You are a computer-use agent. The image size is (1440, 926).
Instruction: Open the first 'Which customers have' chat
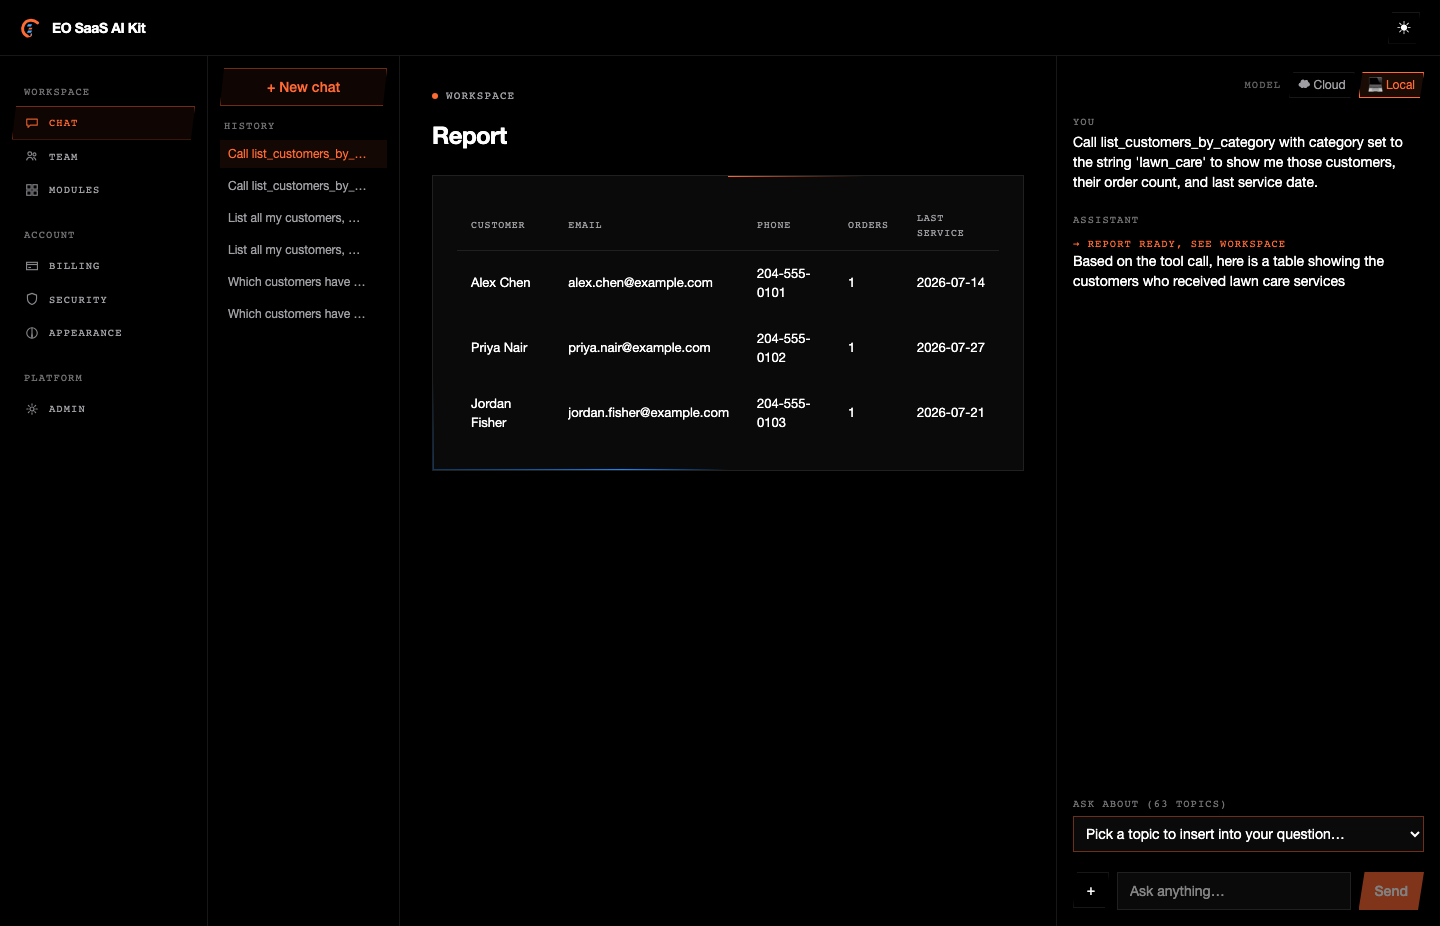pos(303,282)
